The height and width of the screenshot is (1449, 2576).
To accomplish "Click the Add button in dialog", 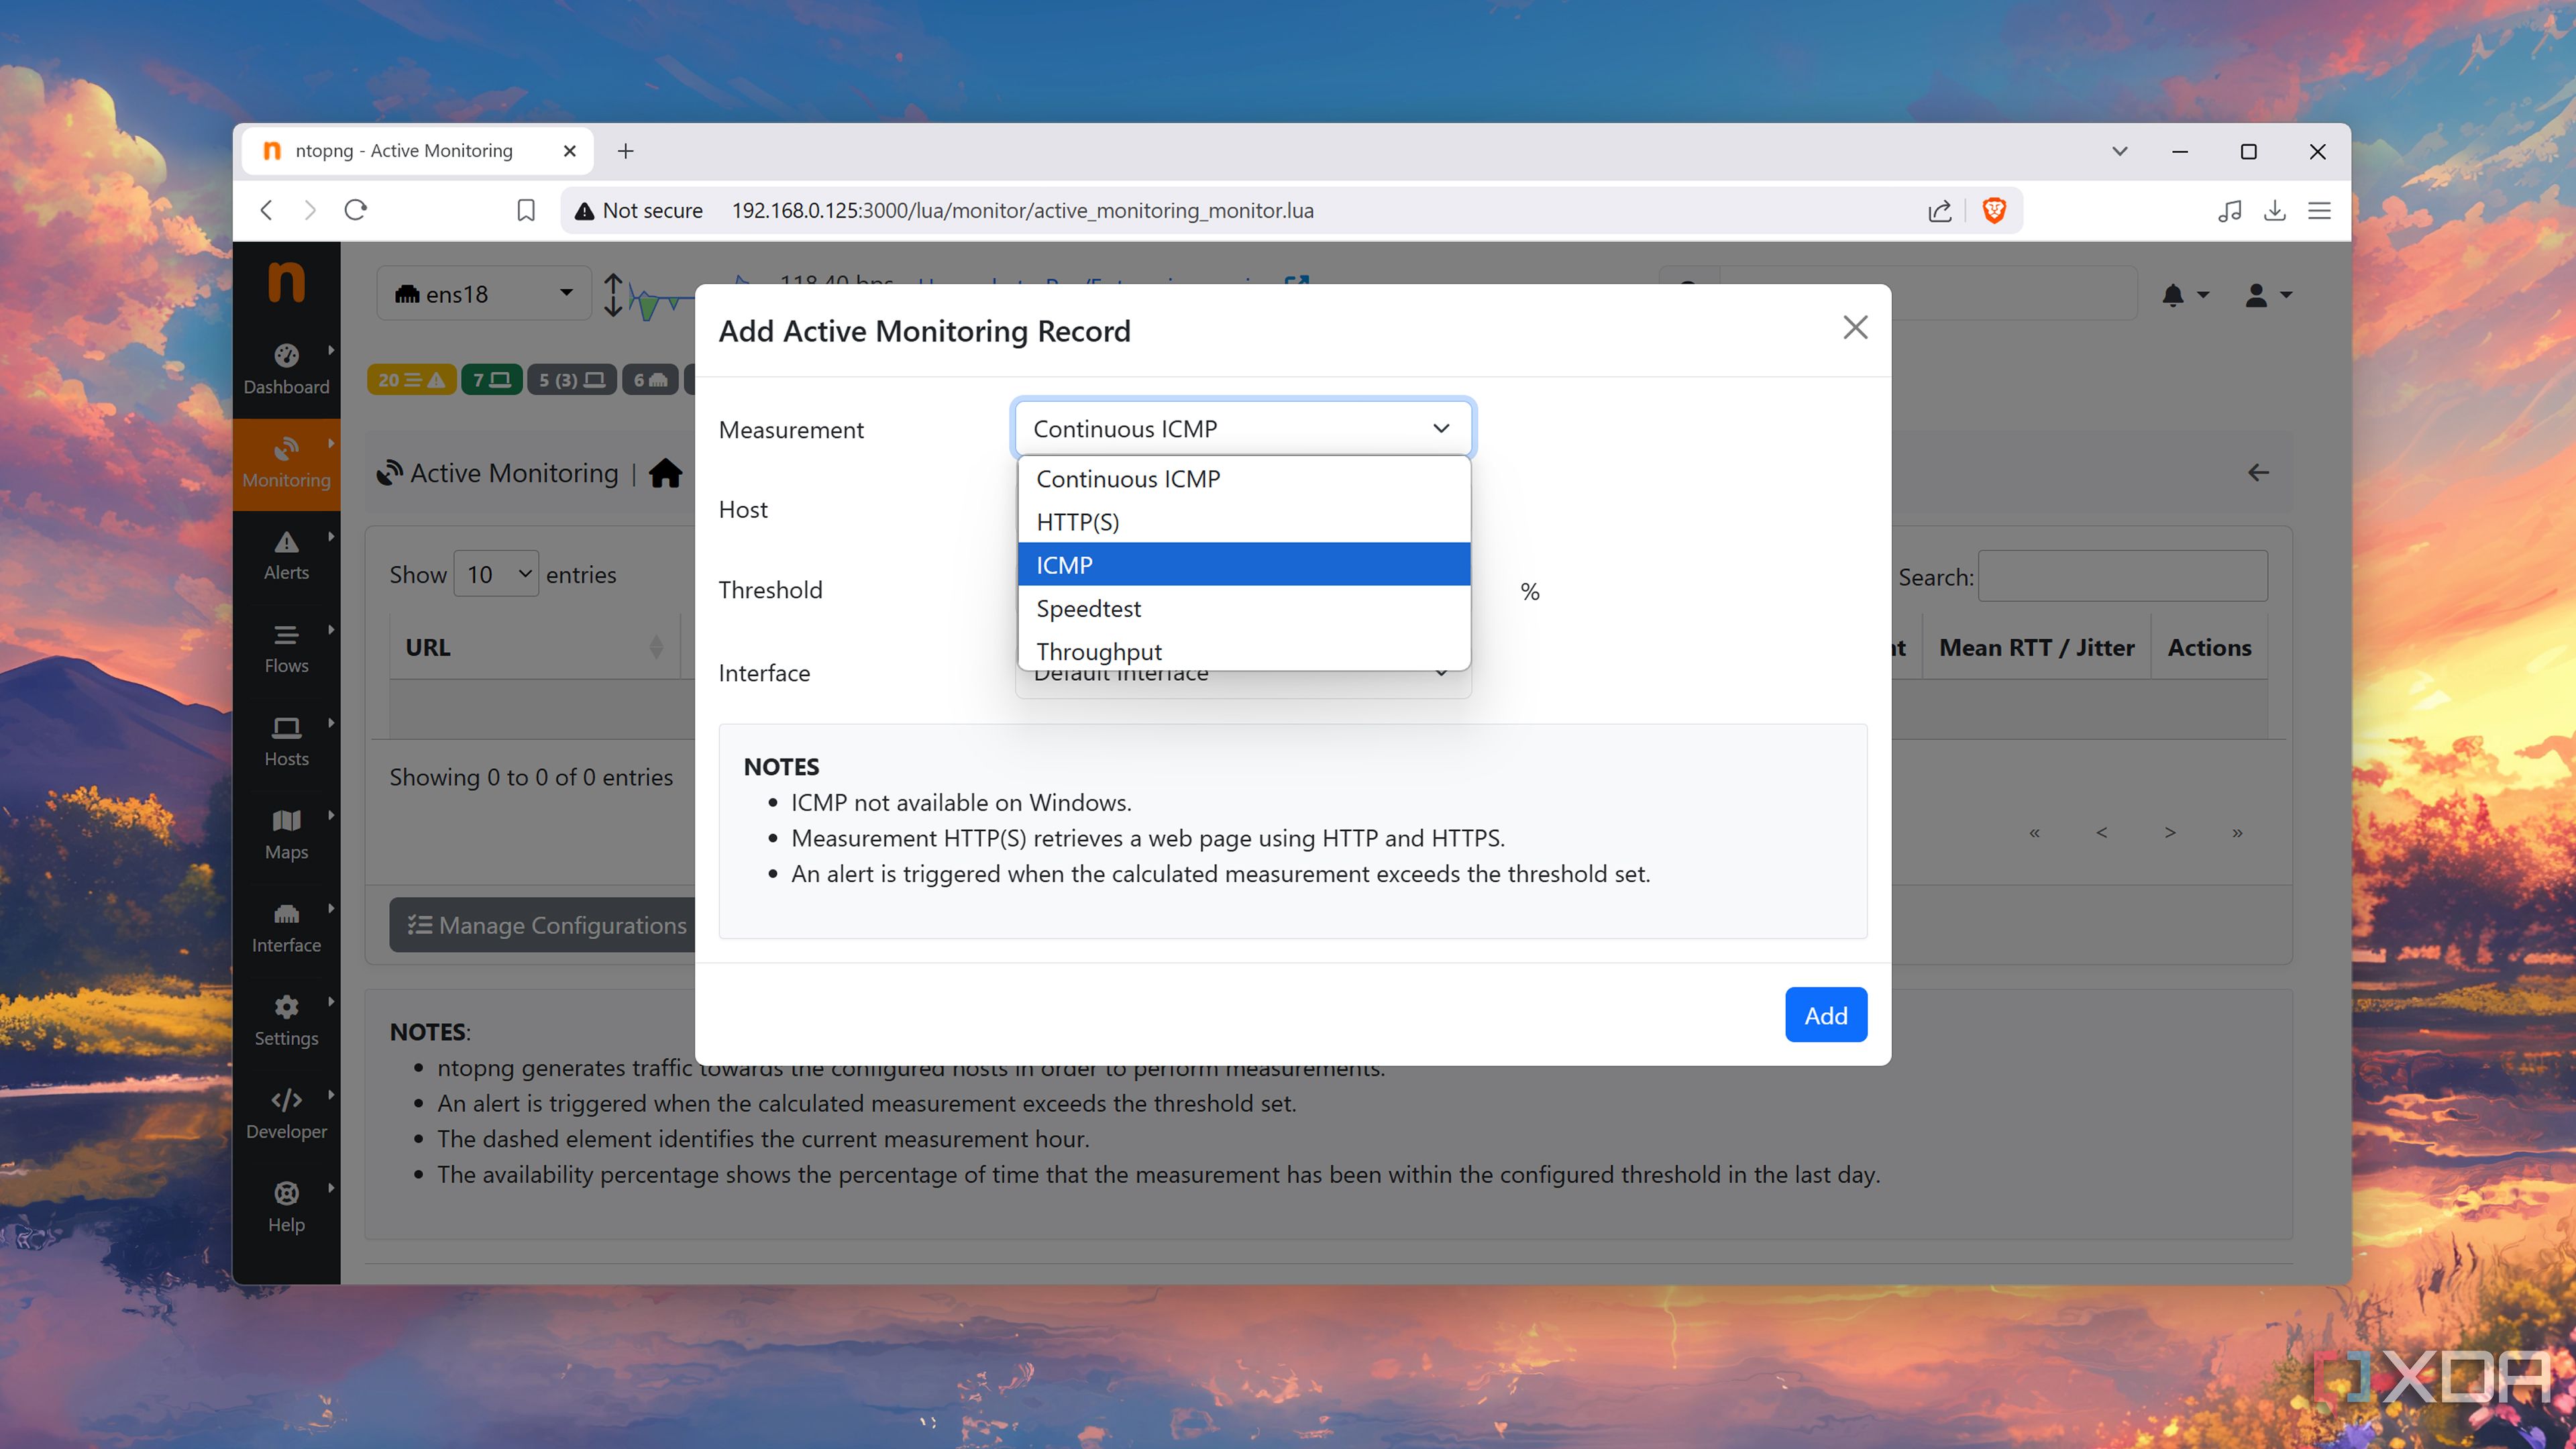I will pos(1825,1014).
